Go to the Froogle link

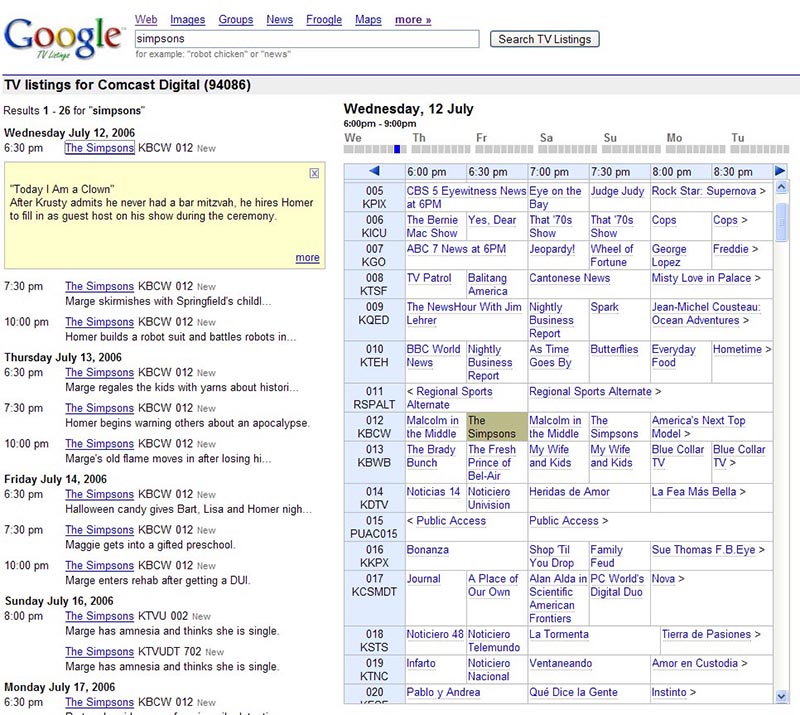324,20
